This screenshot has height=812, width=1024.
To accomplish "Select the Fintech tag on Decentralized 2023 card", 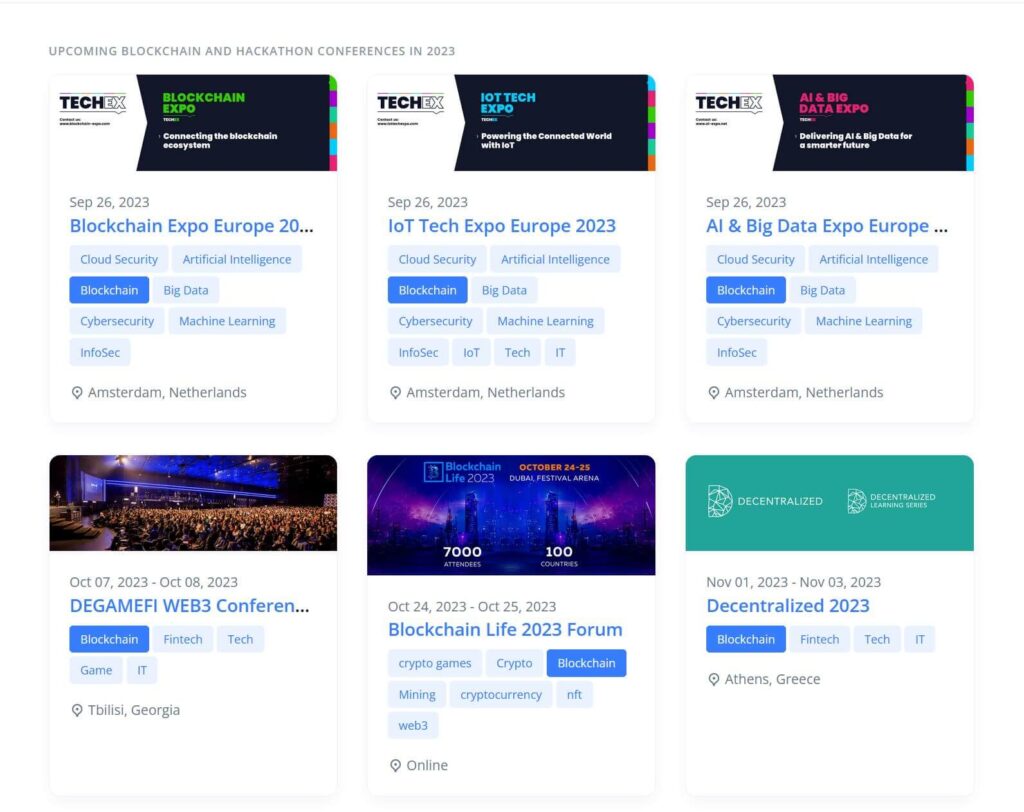I will tap(820, 640).
